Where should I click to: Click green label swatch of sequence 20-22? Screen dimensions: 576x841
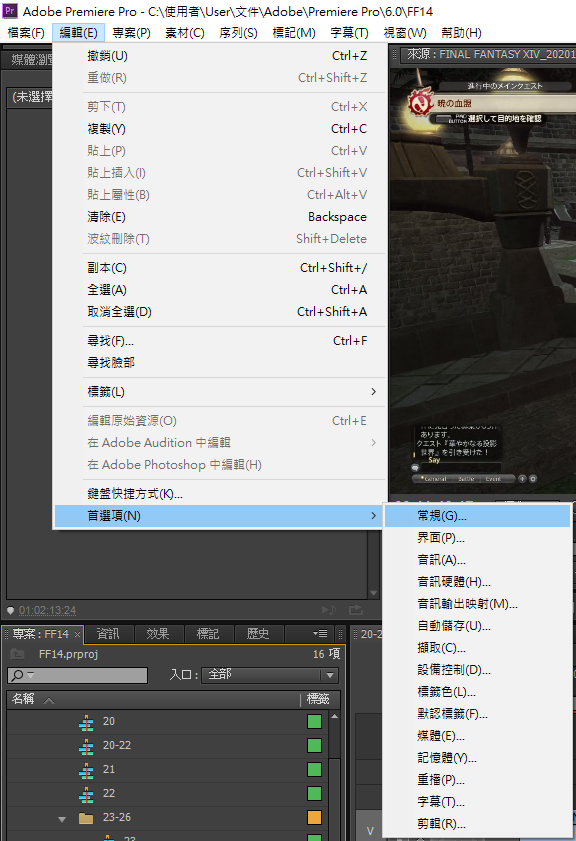tap(314, 746)
